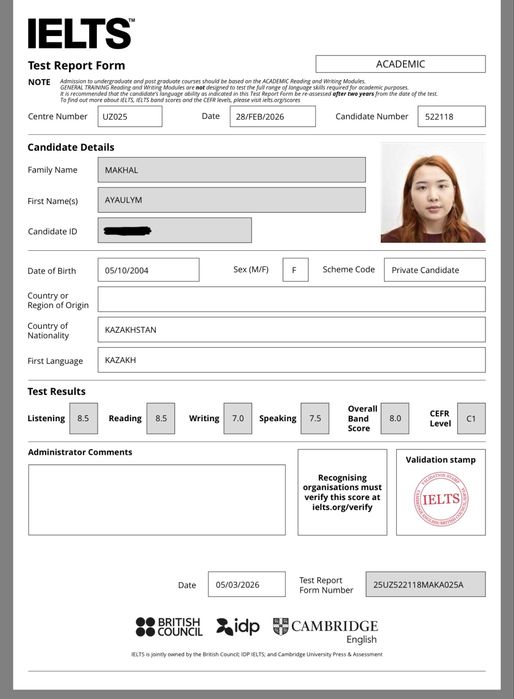The width and height of the screenshot is (514, 699).
Task: Click the IELTS logo at the top
Action: pos(81,33)
